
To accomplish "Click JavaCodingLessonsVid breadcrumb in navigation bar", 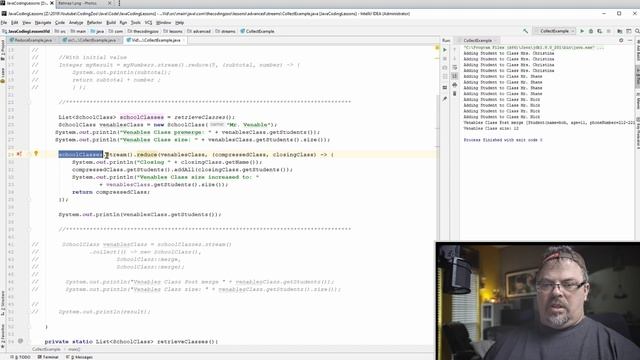I will [27, 31].
